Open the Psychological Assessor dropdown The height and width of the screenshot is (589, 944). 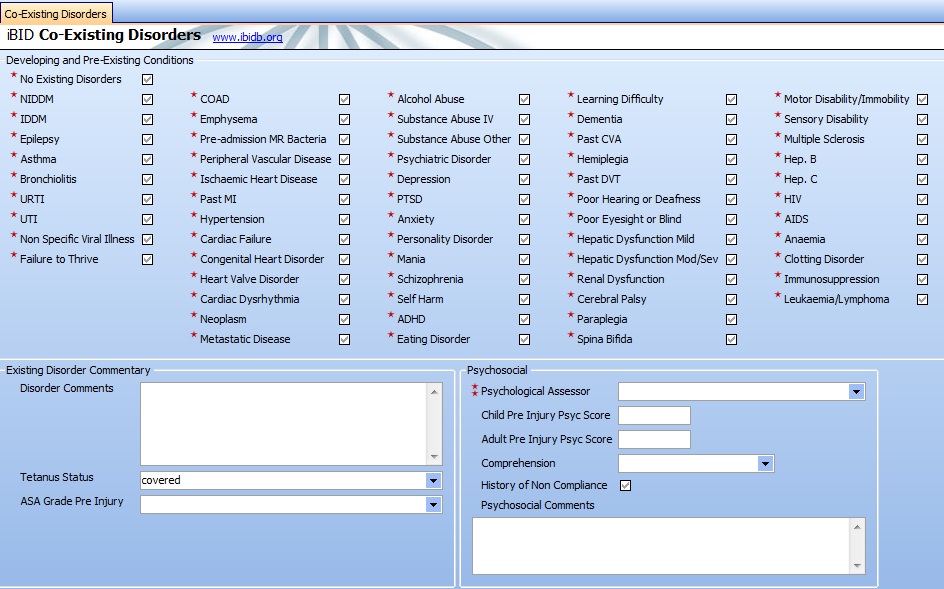856,392
